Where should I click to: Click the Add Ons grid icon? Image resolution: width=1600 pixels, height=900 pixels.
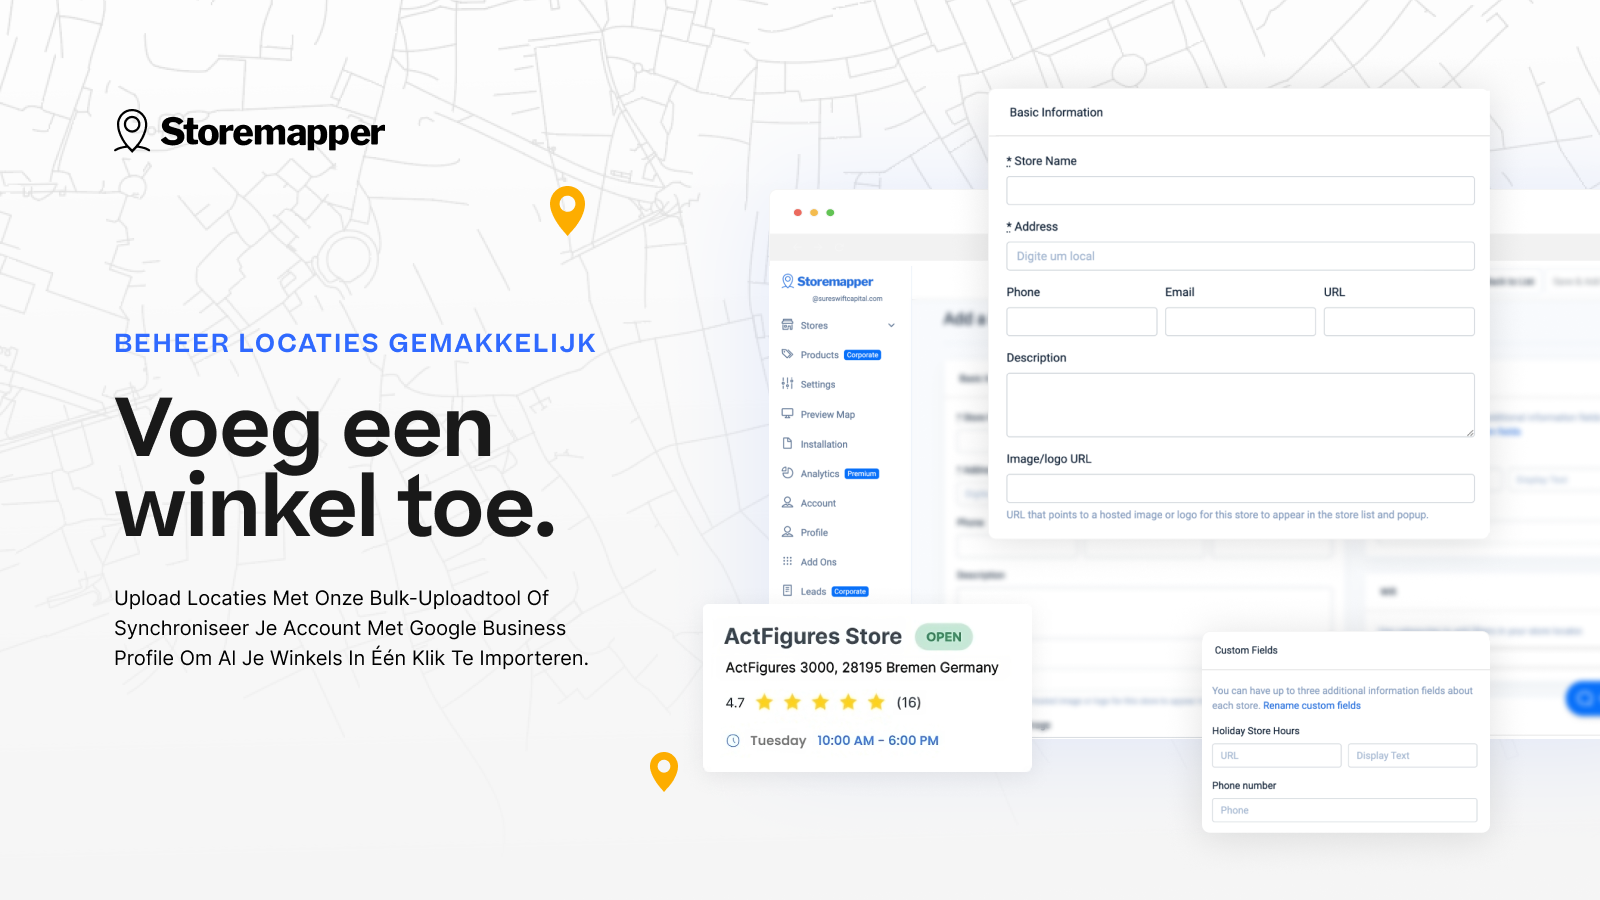pyautogui.click(x=787, y=561)
